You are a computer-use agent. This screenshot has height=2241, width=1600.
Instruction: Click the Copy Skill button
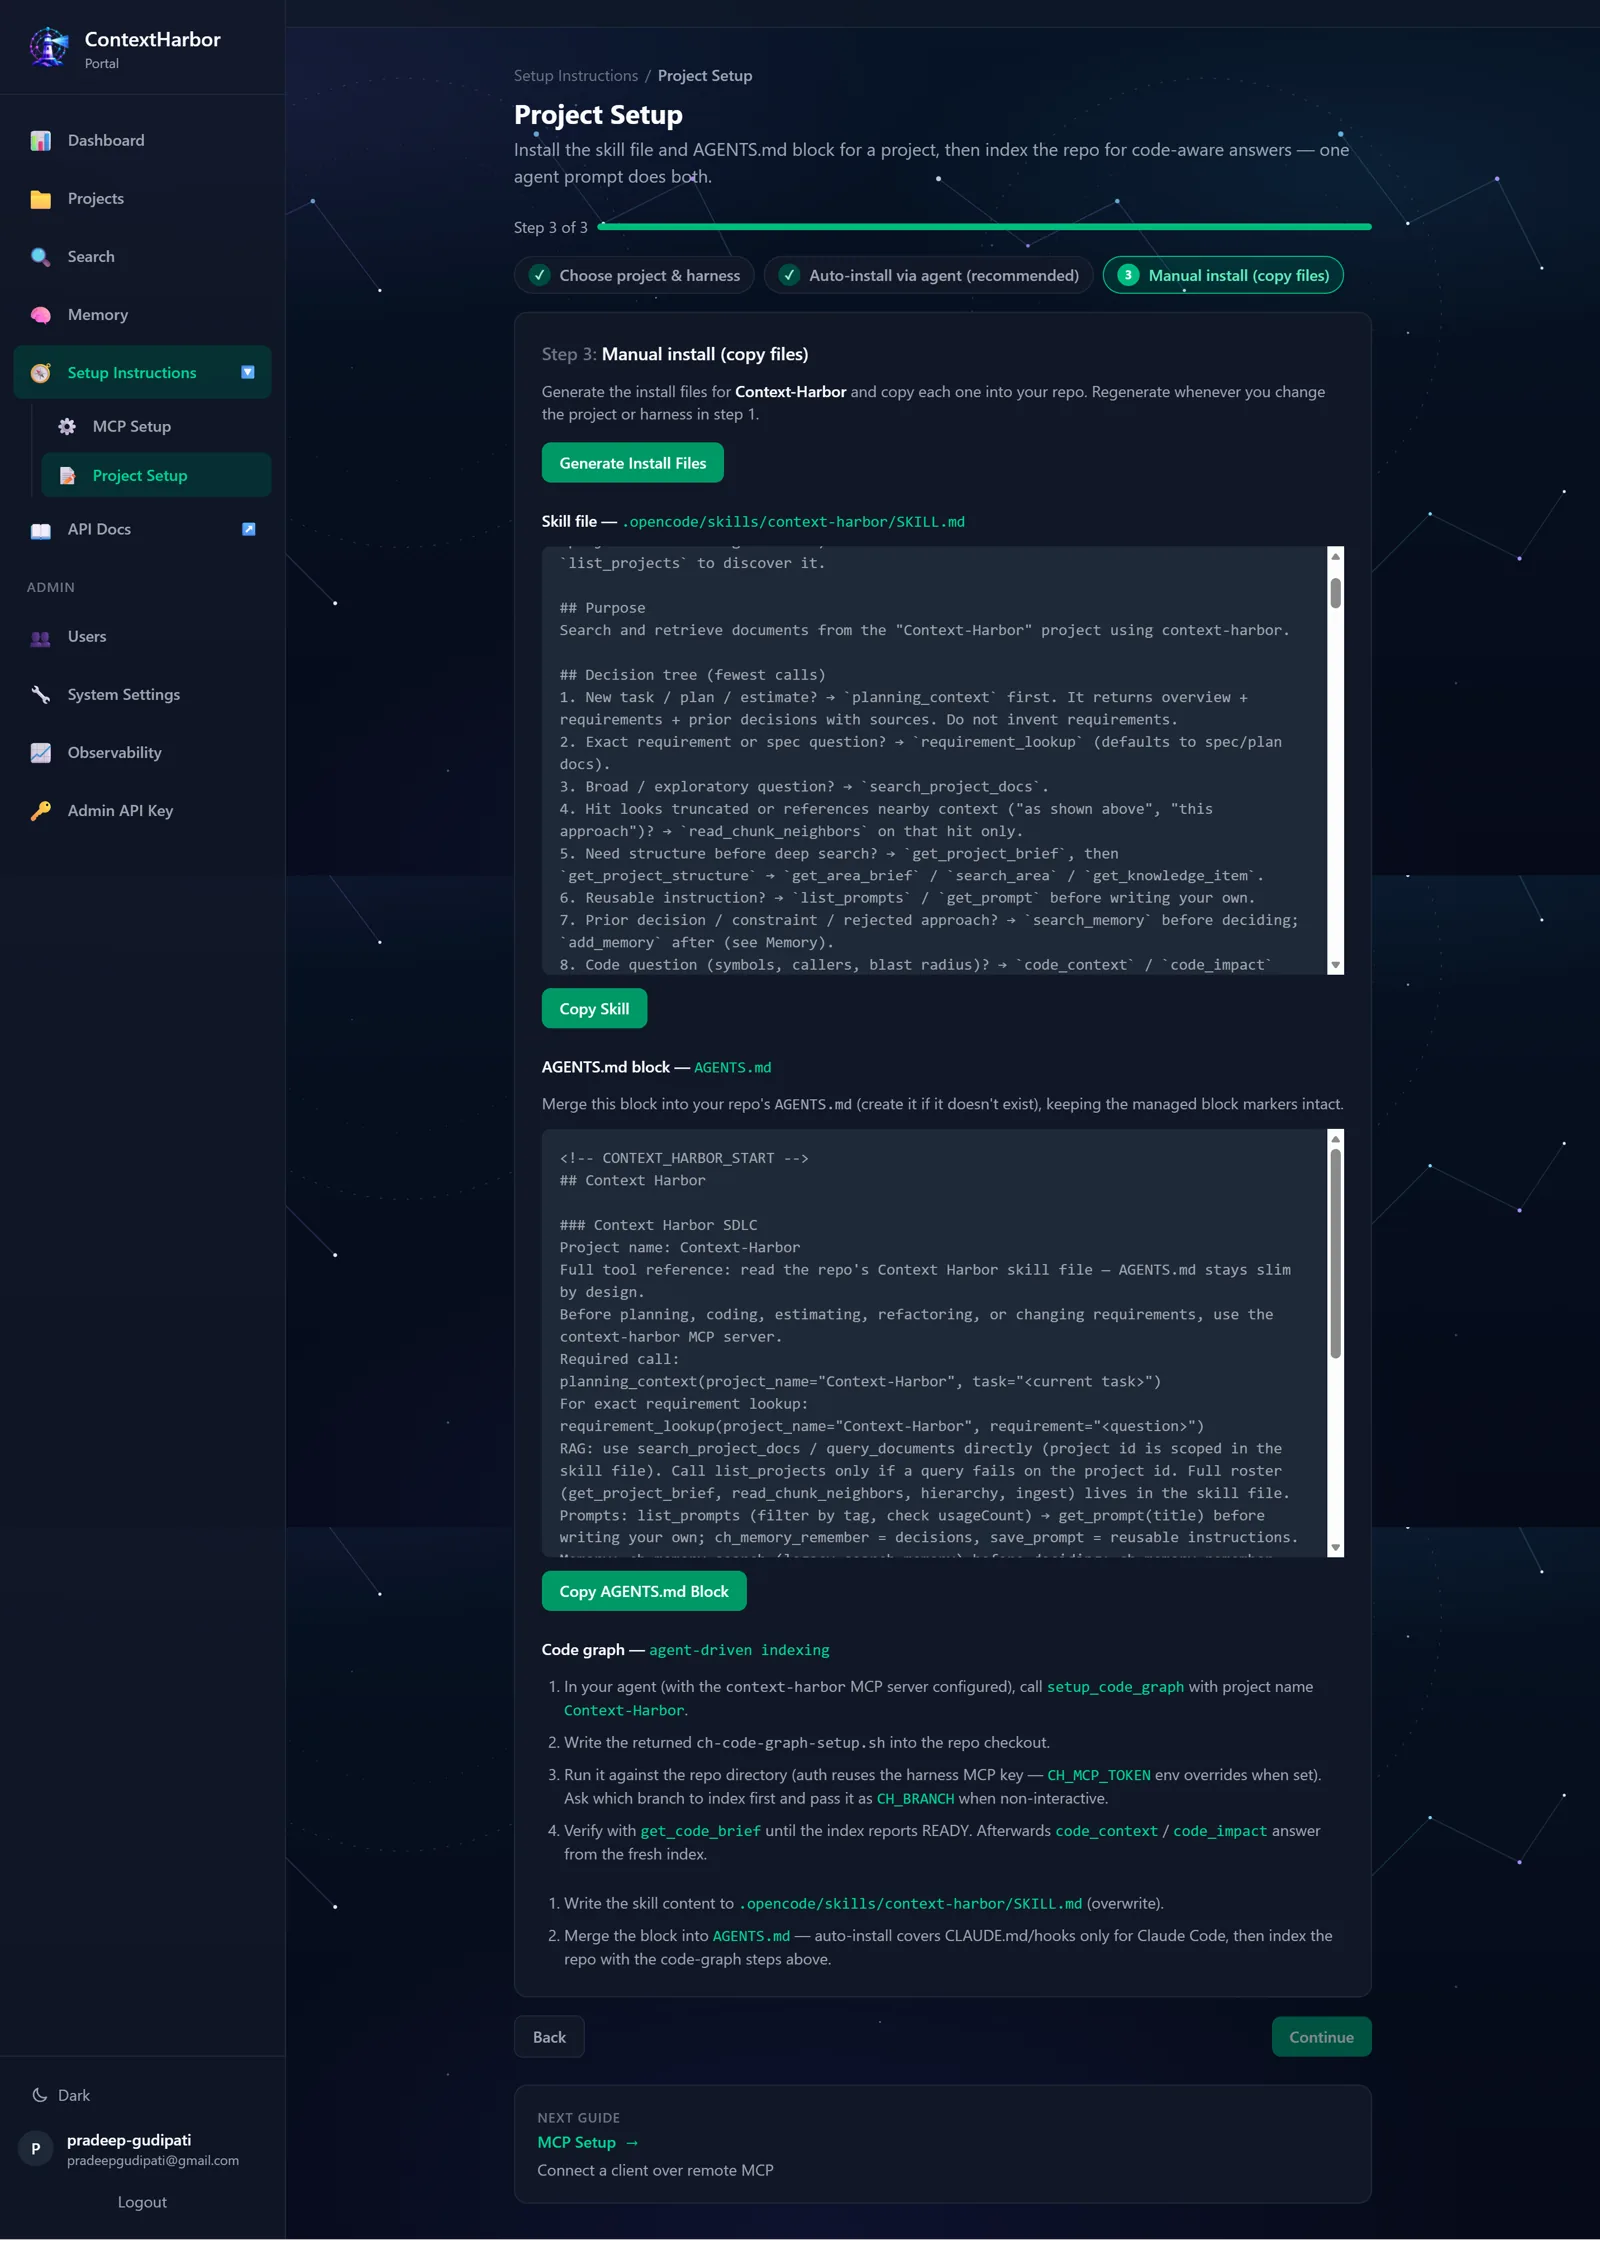click(x=594, y=1009)
